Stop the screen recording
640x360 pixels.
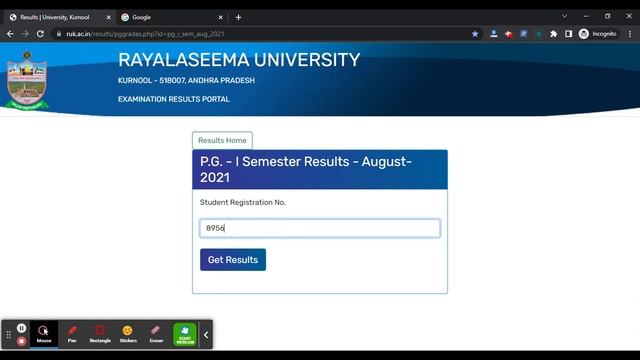pos(22,341)
